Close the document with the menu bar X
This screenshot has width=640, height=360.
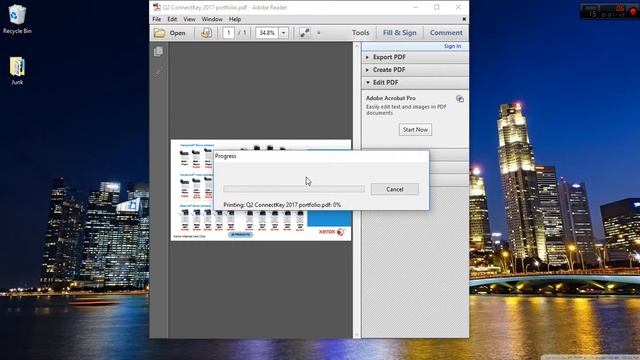click(x=464, y=19)
